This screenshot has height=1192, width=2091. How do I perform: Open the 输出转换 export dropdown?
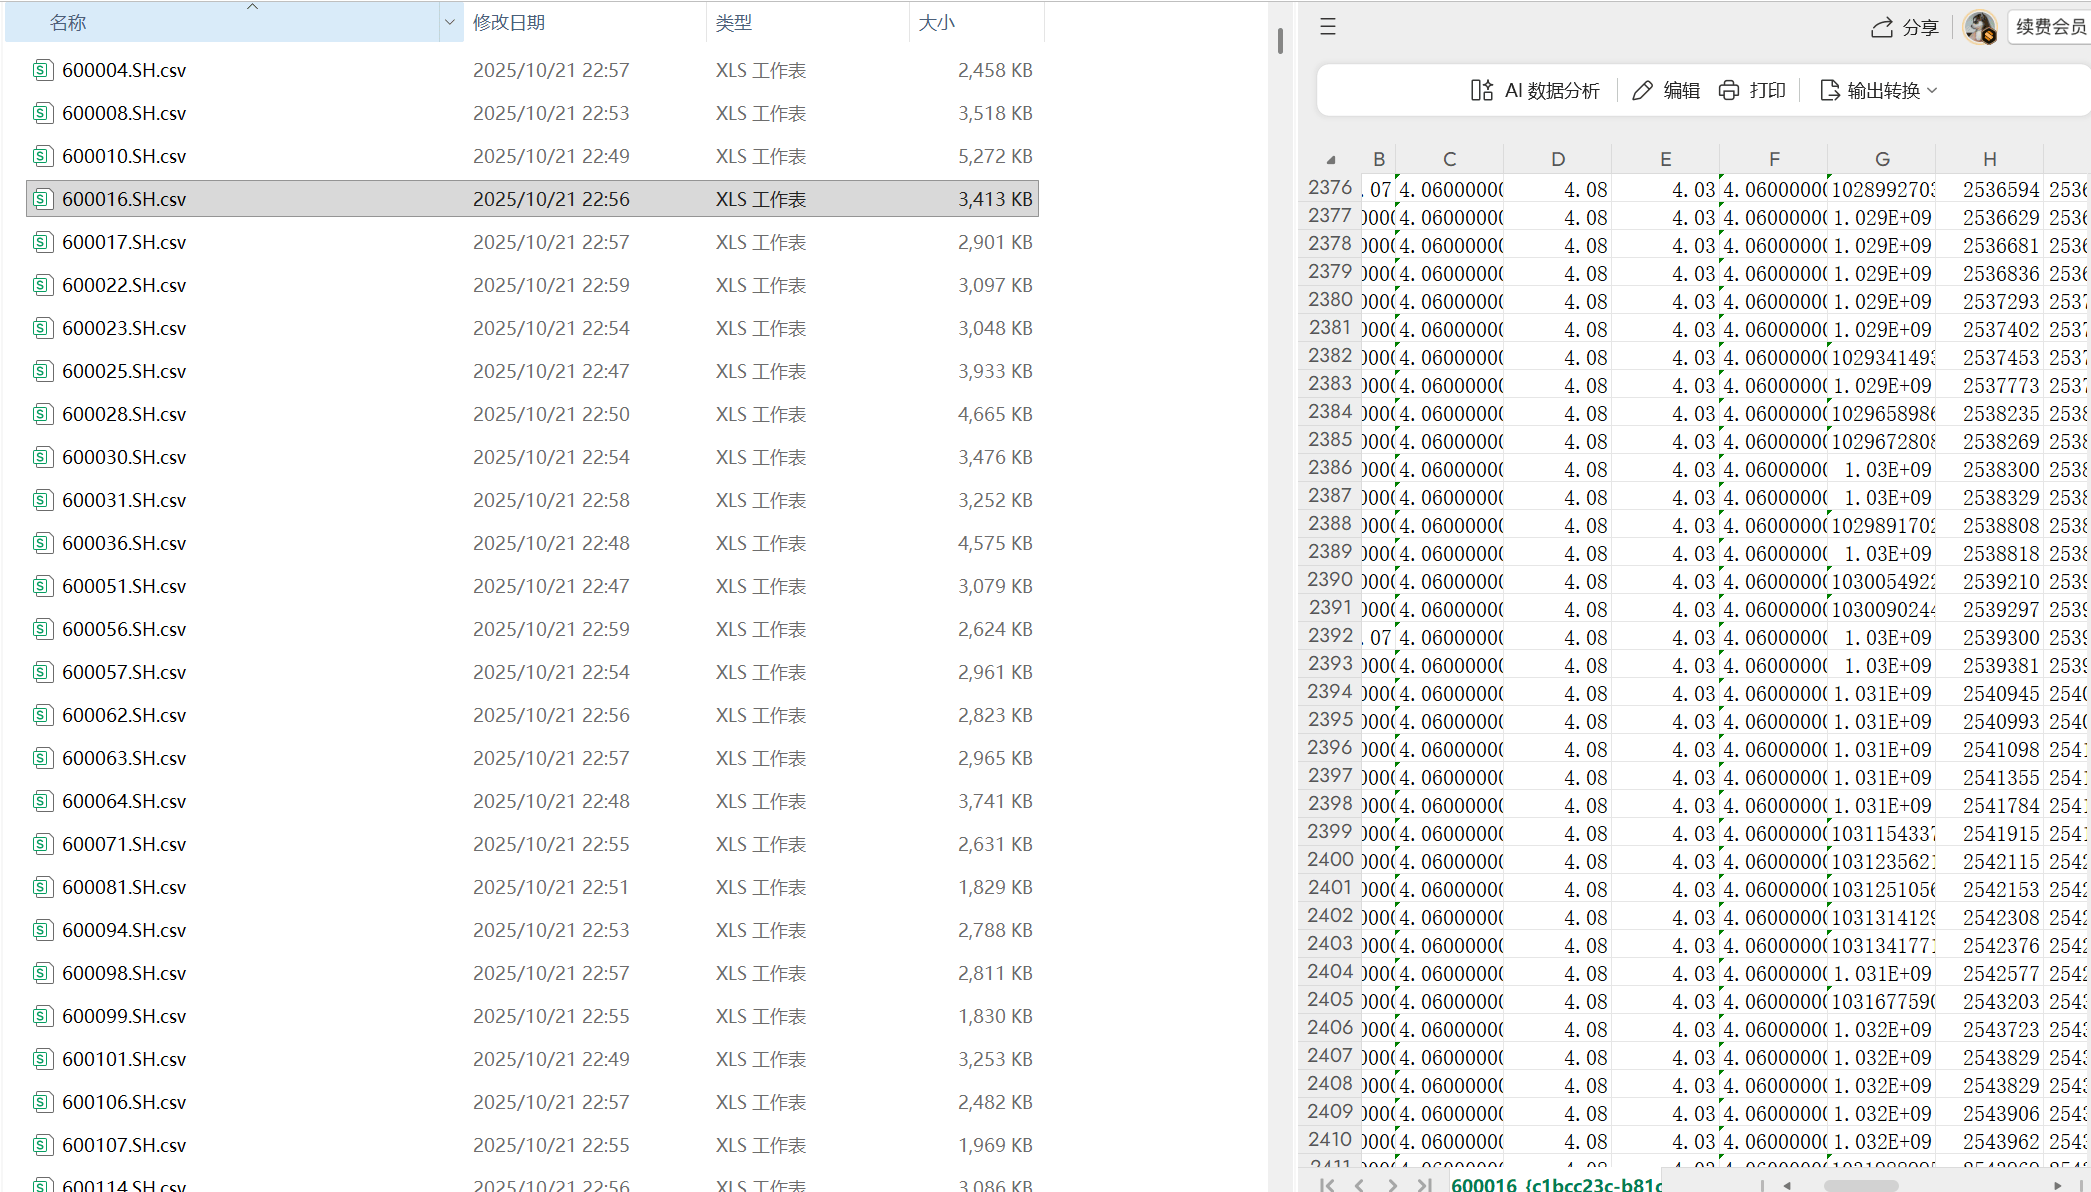(1879, 91)
